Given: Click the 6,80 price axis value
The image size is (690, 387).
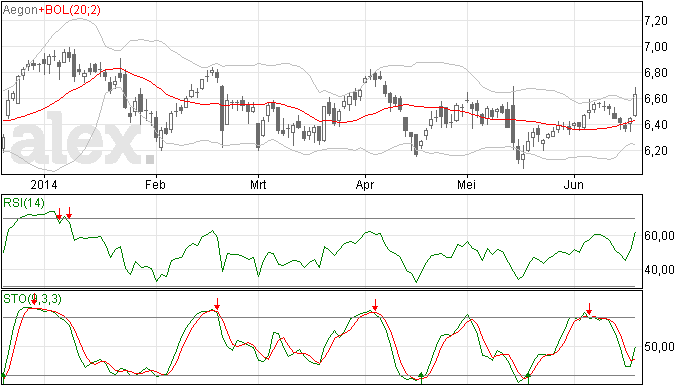Looking at the screenshot, I should coord(656,73).
